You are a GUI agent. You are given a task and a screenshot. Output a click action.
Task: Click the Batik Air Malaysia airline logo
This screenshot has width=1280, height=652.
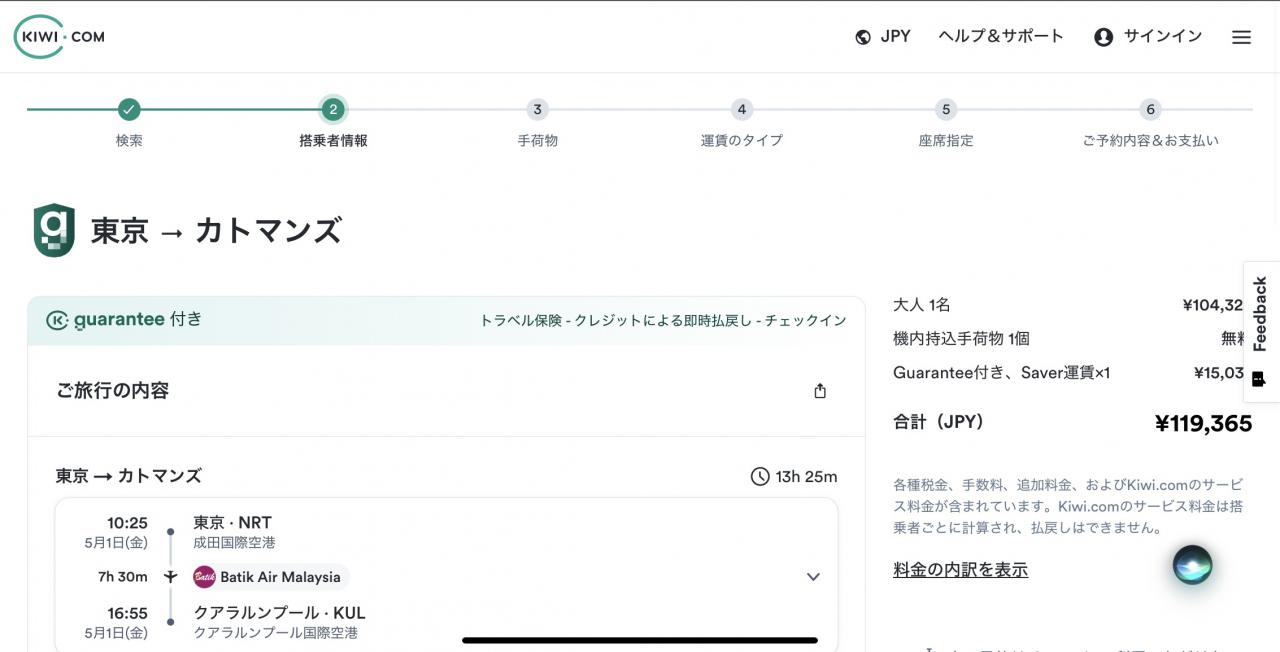click(204, 577)
